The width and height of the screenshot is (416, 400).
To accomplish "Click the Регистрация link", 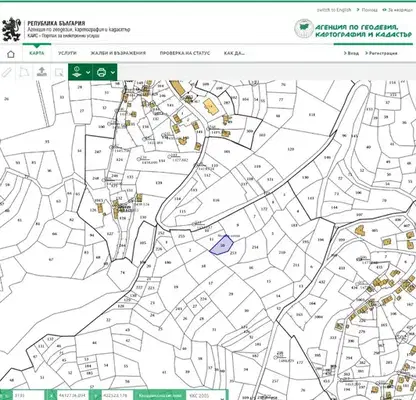I will tap(381, 53).
